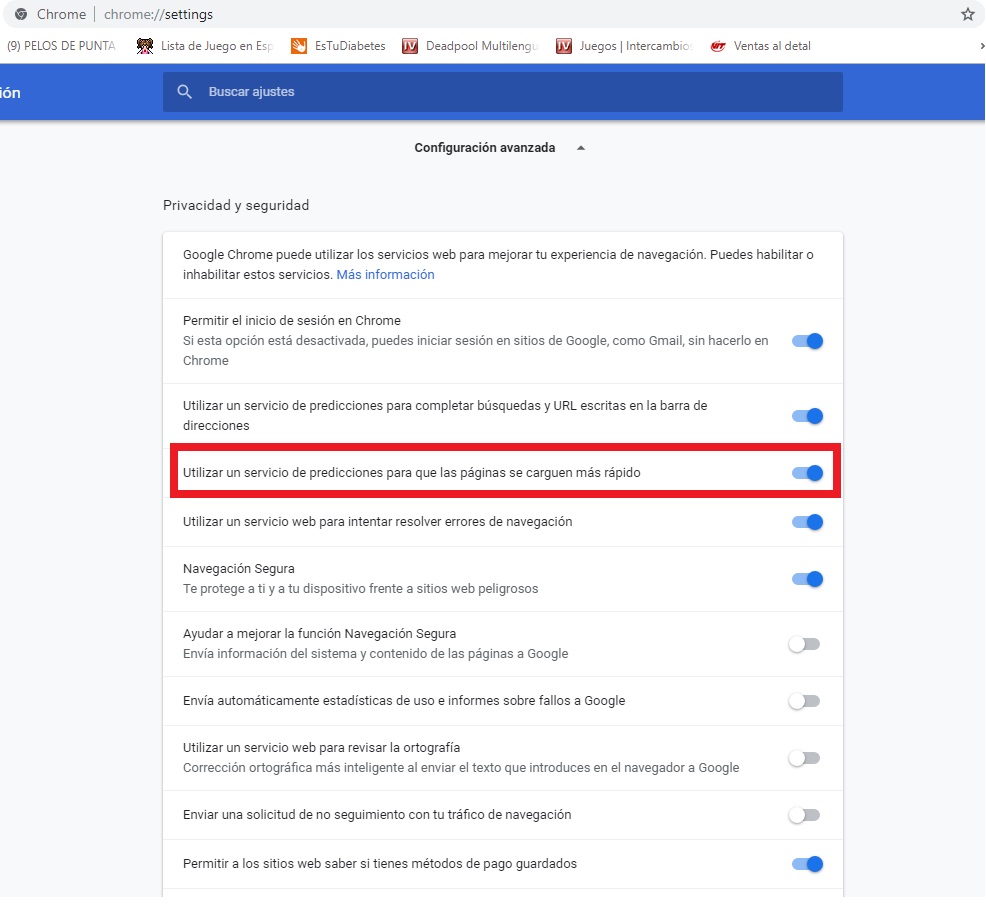Screen dimensions: 986x904
Task: Open (9) PELOS DE PUNTA bookmark
Action: point(61,46)
